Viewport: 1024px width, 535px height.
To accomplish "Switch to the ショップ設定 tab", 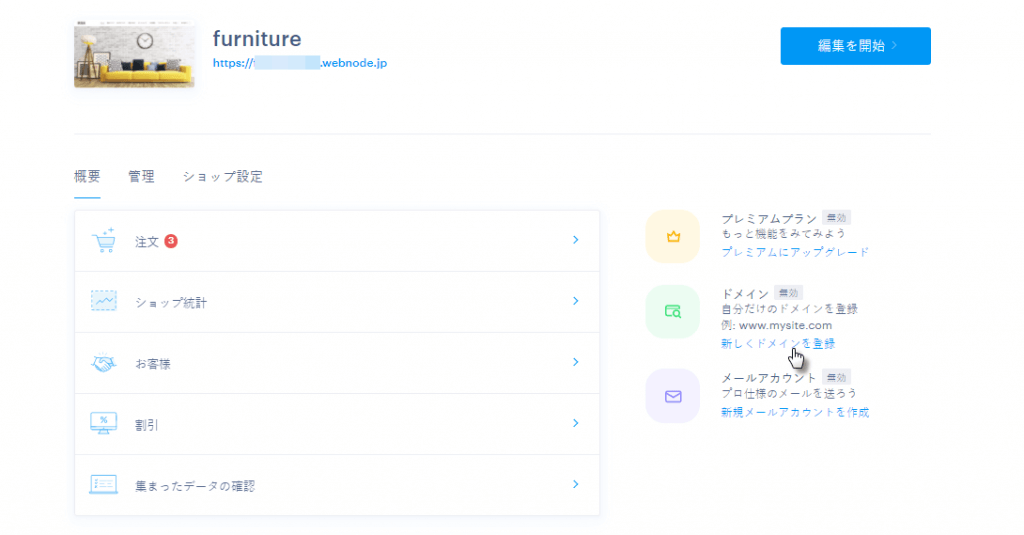I will (223, 176).
